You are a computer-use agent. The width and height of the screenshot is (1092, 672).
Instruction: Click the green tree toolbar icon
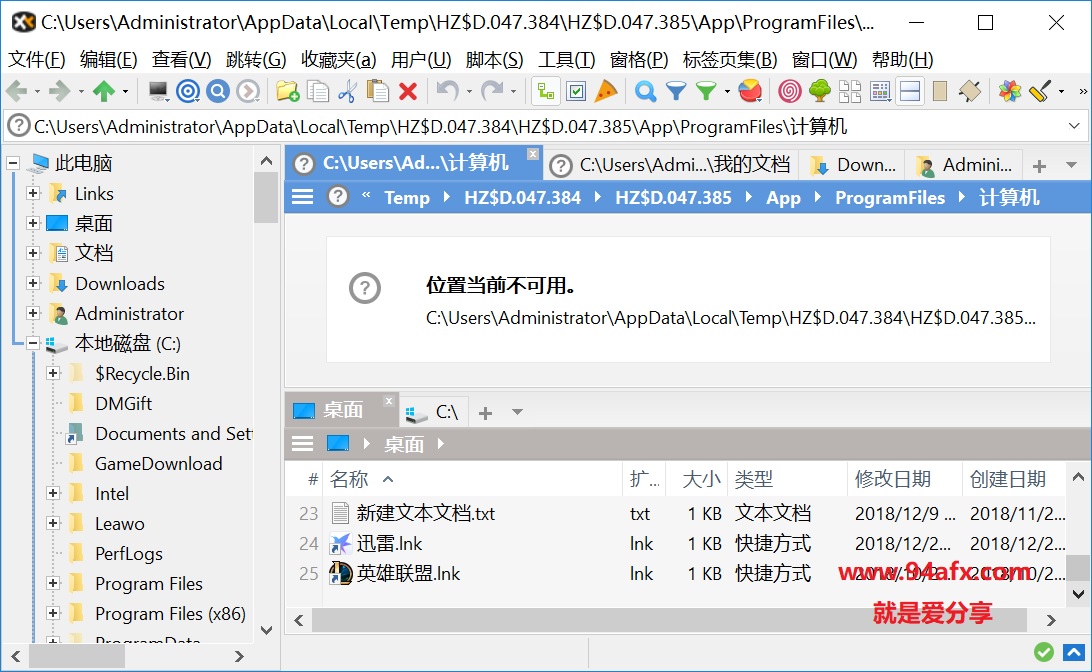click(820, 91)
